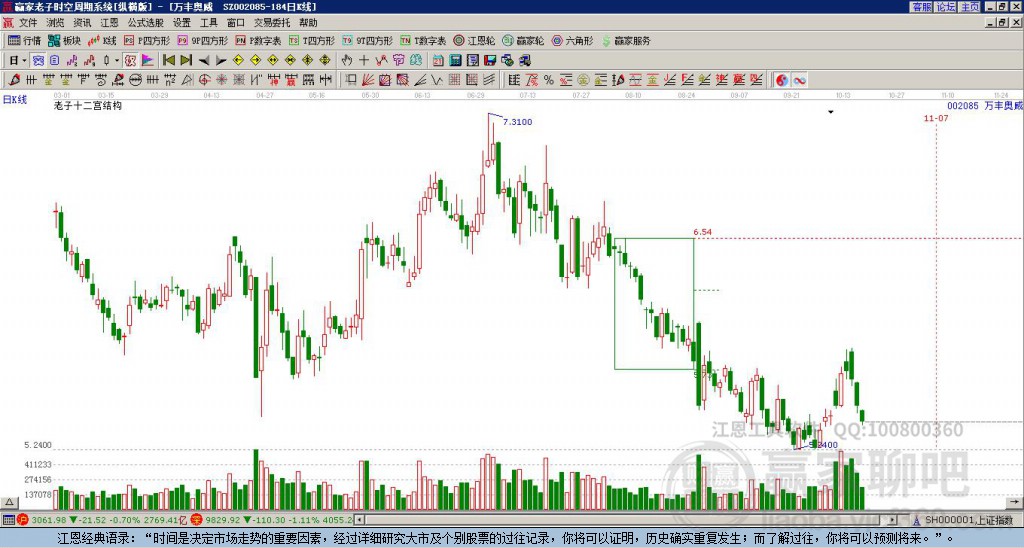
Task: Open the 赢家轮 wheel tool
Action: coord(523,40)
